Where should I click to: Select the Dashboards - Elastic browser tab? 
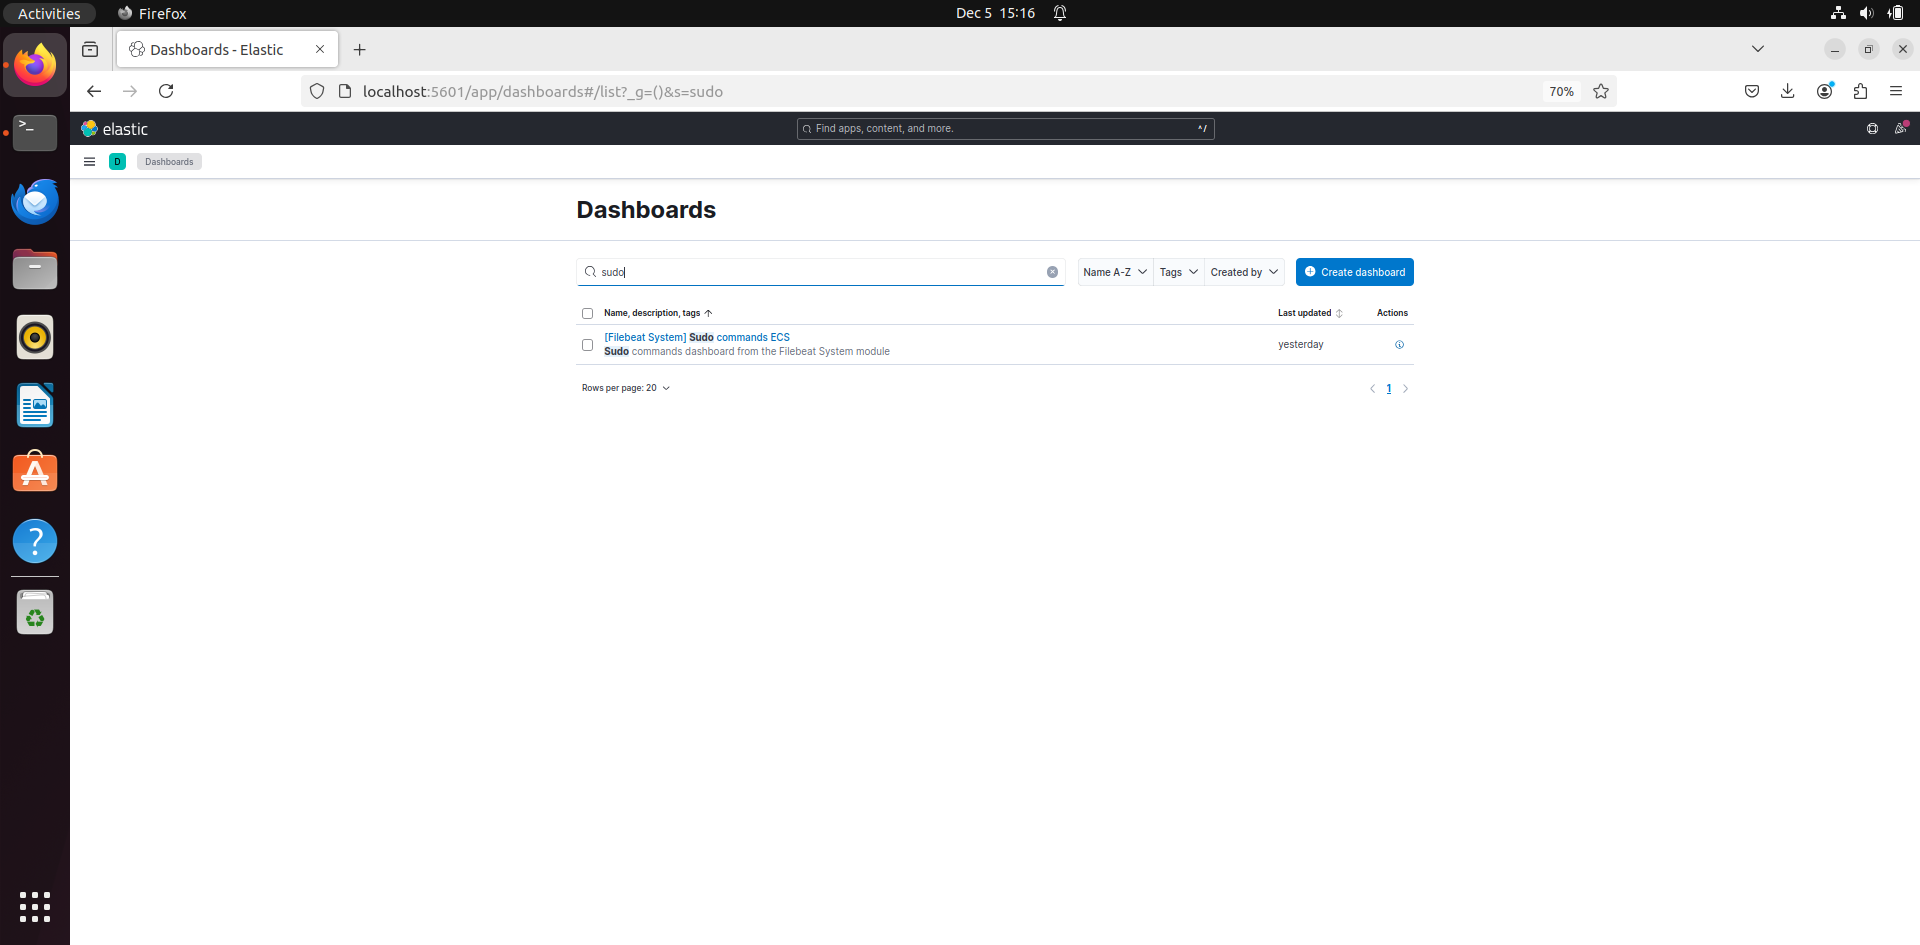(x=227, y=50)
